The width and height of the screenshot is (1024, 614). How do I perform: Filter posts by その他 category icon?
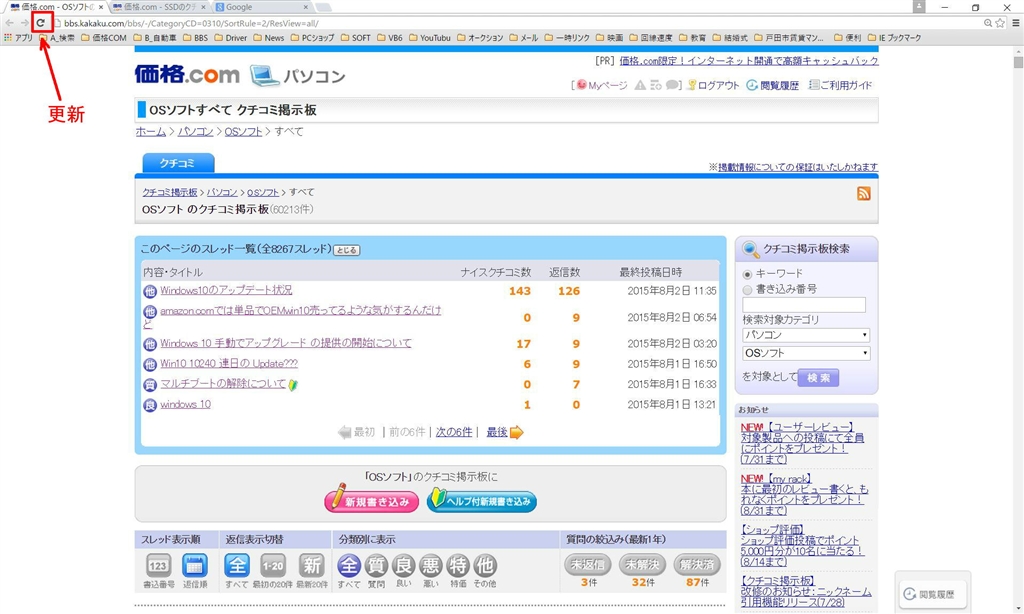(x=485, y=566)
